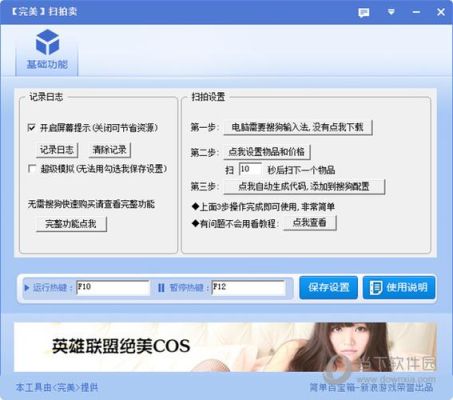Focus the 运行热键 F10 field
Image resolution: width=453 pixels, height=400 pixels.
coord(113,287)
